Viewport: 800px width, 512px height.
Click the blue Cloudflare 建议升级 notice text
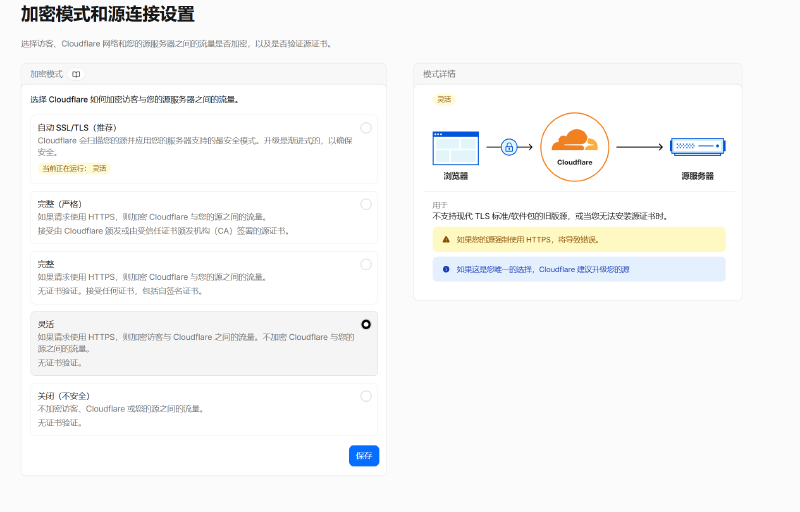pos(543,269)
